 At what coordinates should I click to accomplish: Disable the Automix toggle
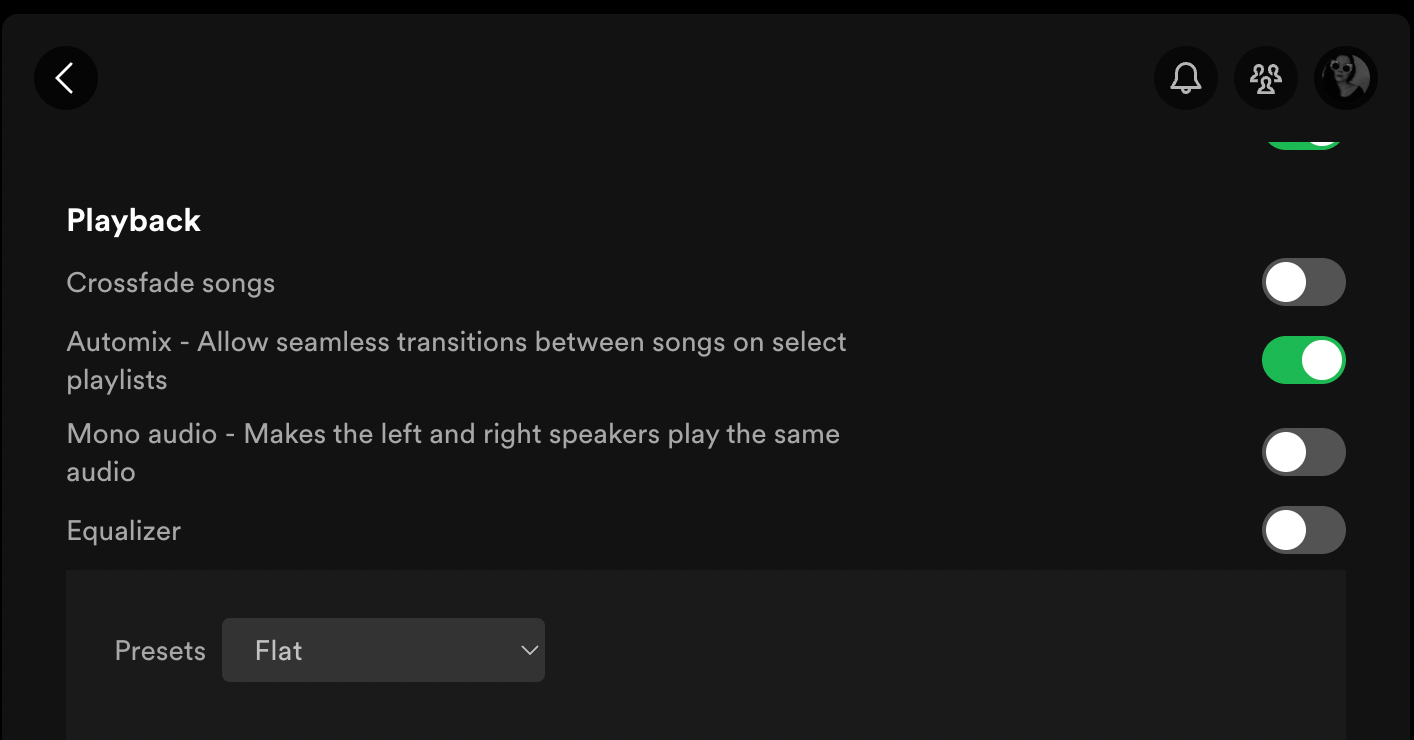click(x=1304, y=360)
